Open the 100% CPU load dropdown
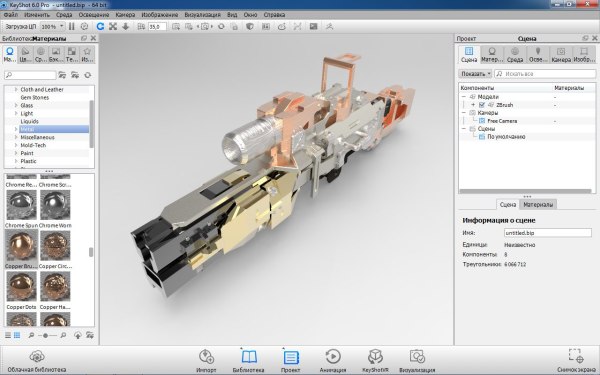The image size is (600, 375). coord(52,26)
